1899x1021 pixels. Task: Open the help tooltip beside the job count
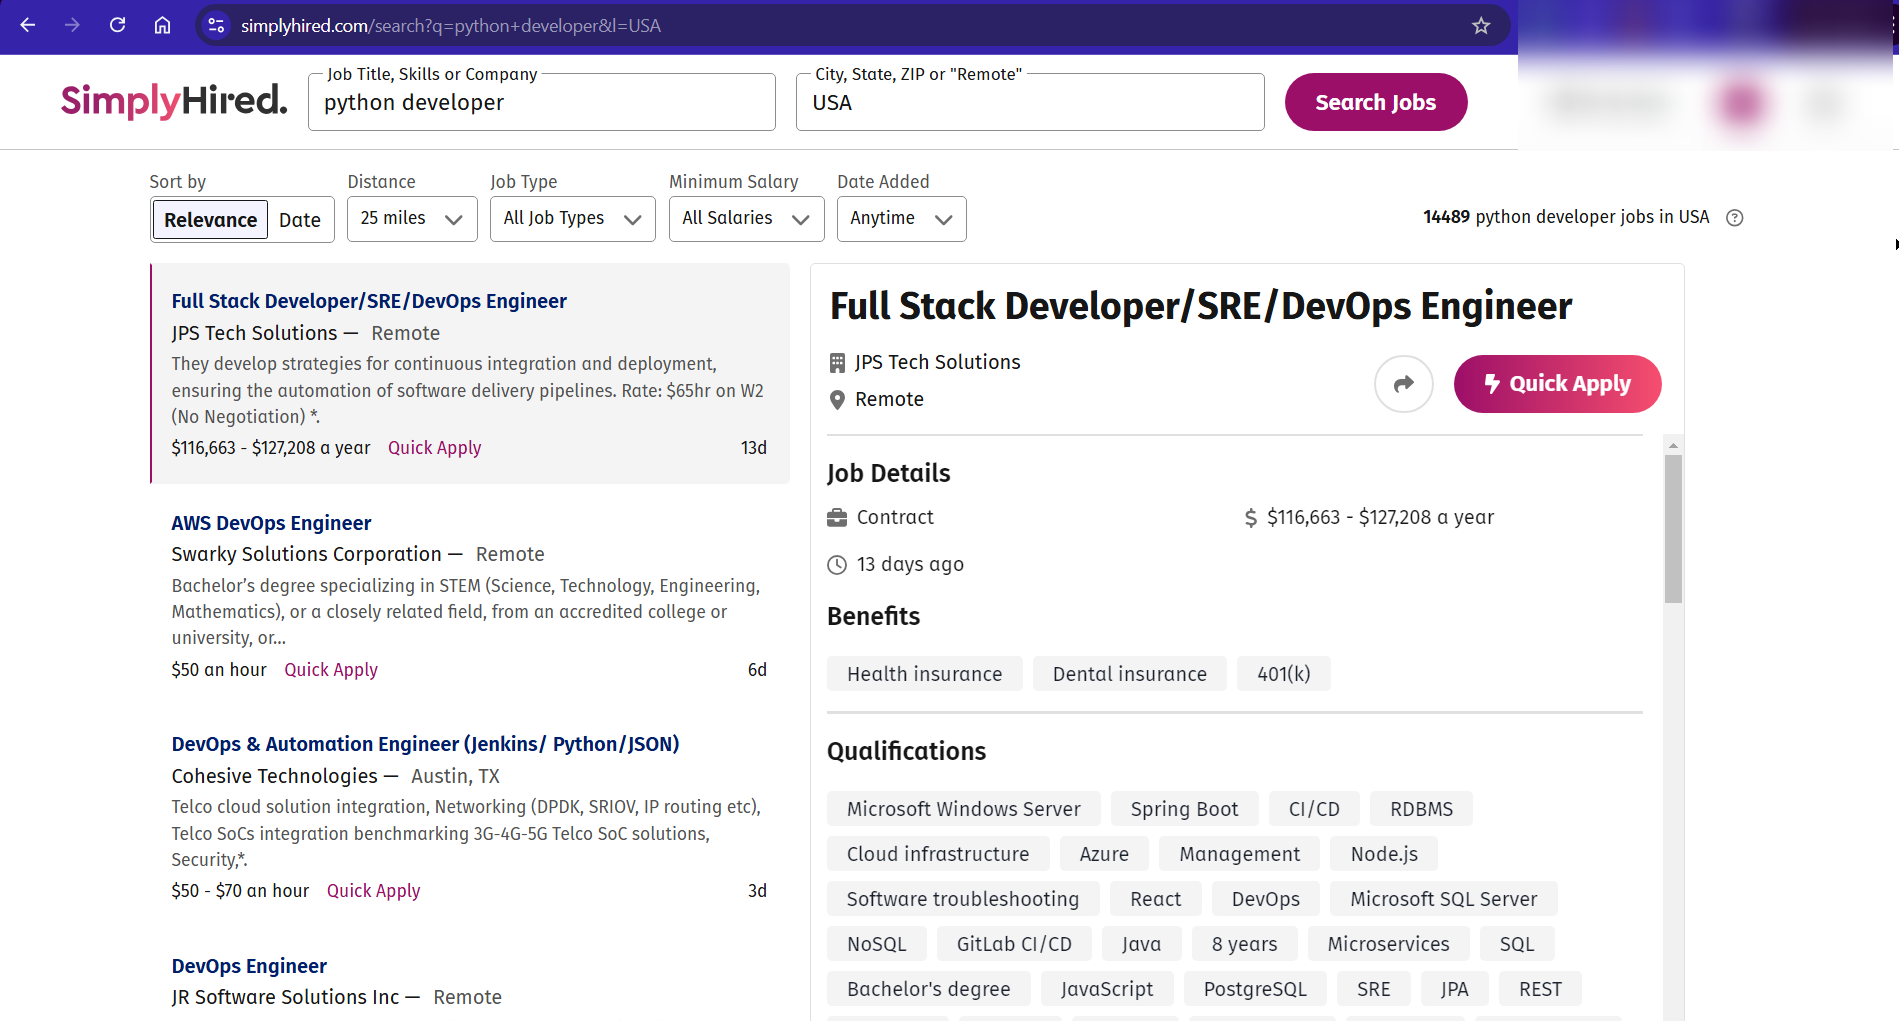(x=1735, y=217)
